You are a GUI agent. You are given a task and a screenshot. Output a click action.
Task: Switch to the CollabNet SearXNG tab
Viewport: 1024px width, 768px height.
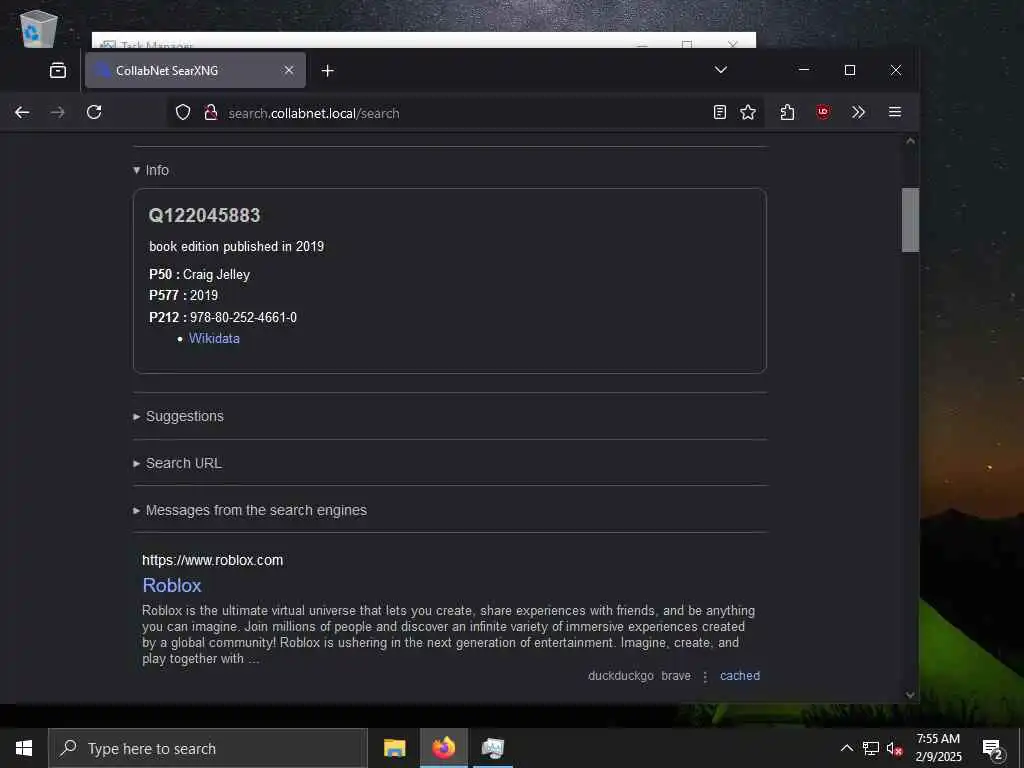[x=195, y=70]
